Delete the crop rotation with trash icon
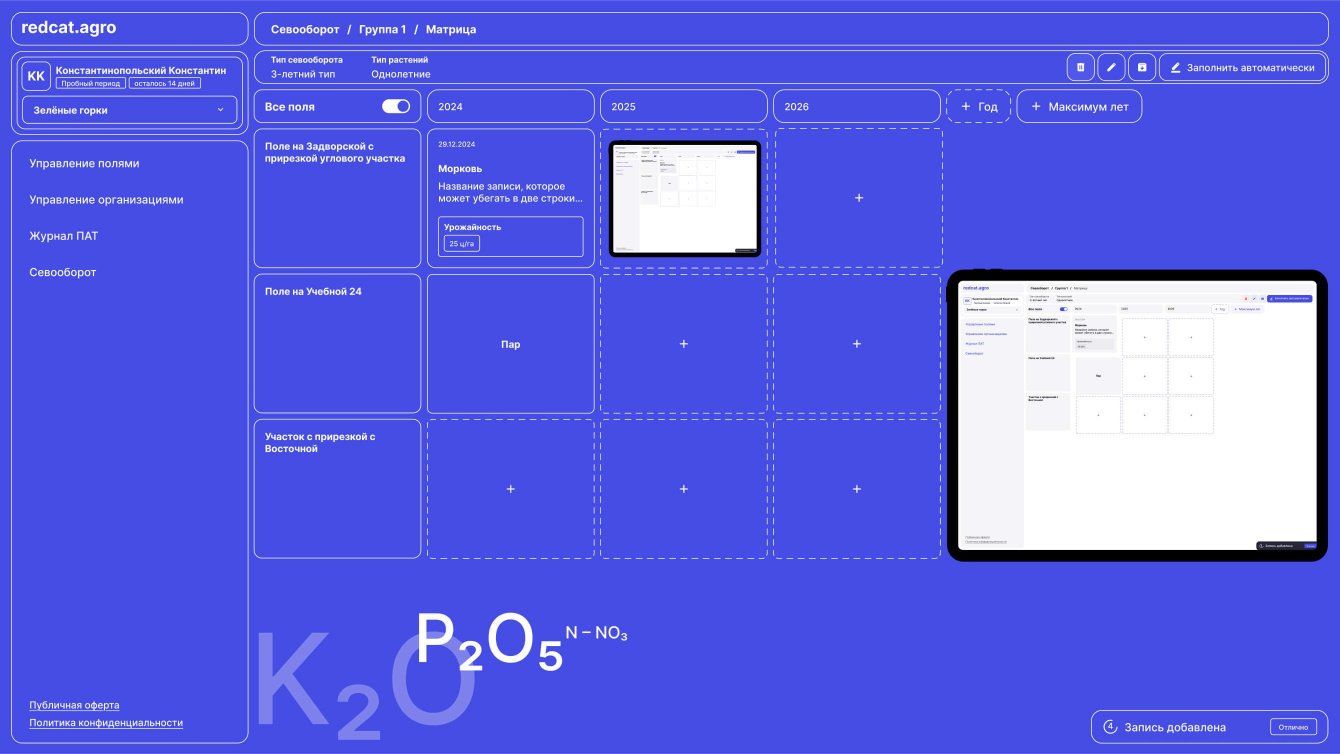The width and height of the screenshot is (1340, 754). pos(1080,67)
